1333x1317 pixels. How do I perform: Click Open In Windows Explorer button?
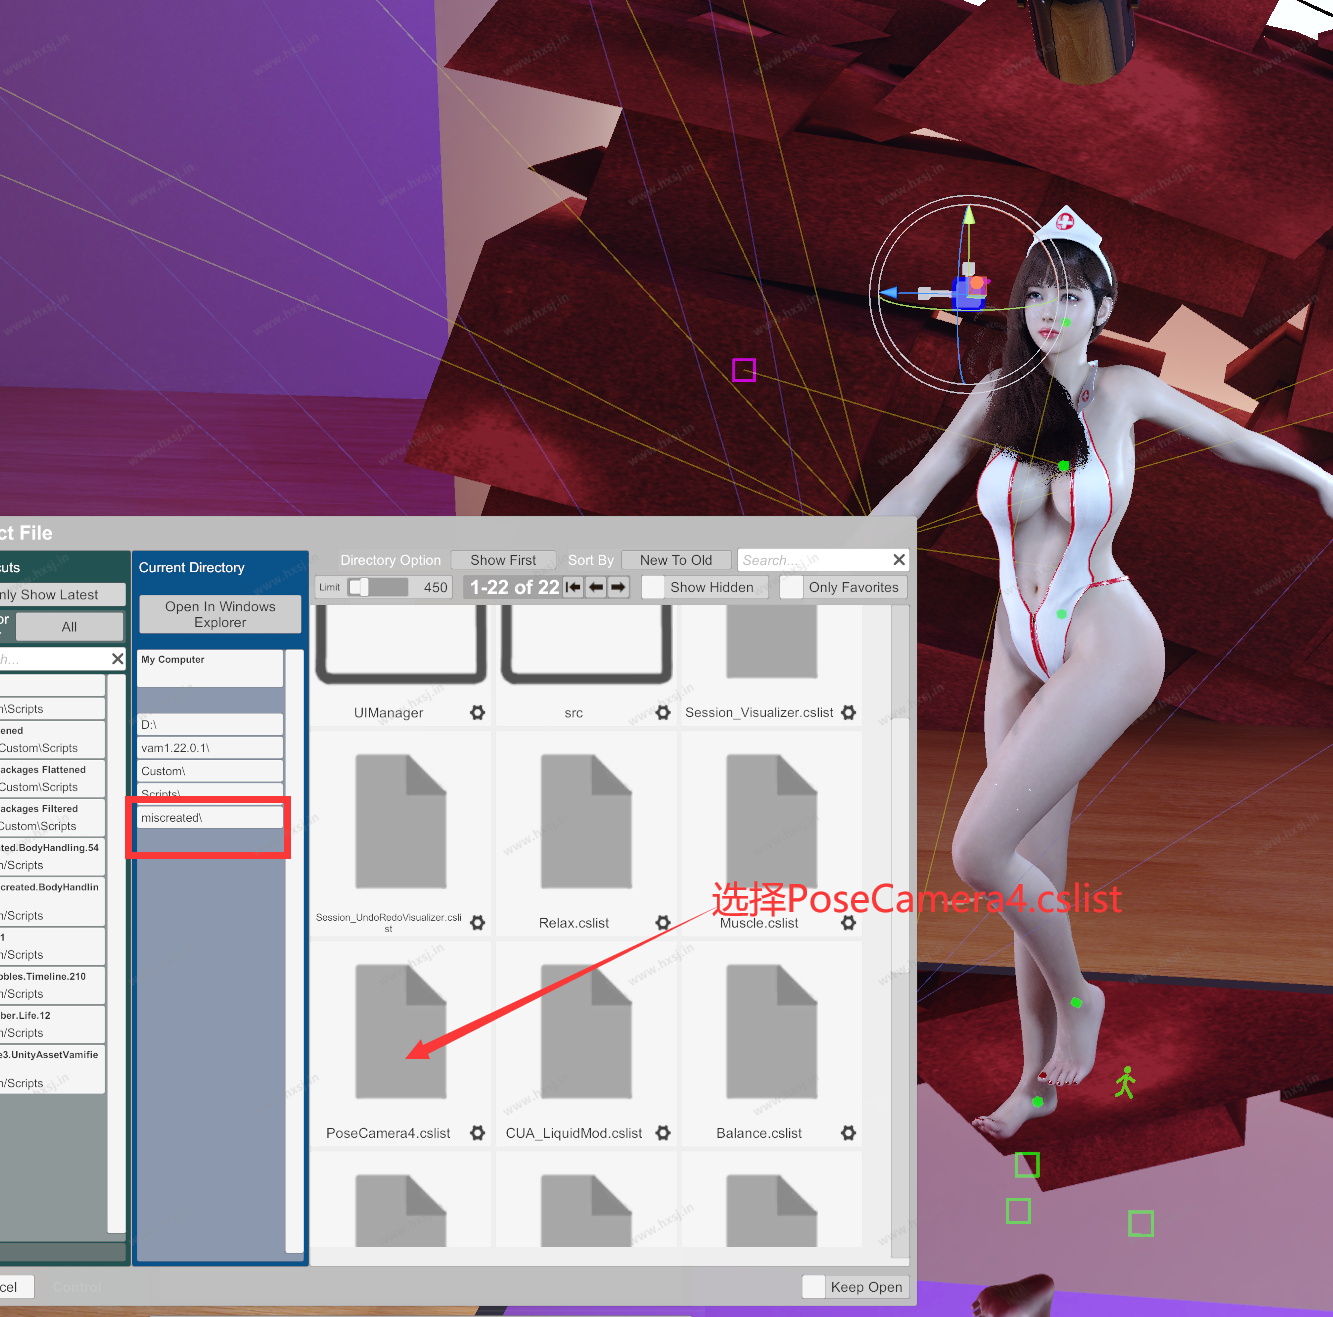click(x=220, y=614)
